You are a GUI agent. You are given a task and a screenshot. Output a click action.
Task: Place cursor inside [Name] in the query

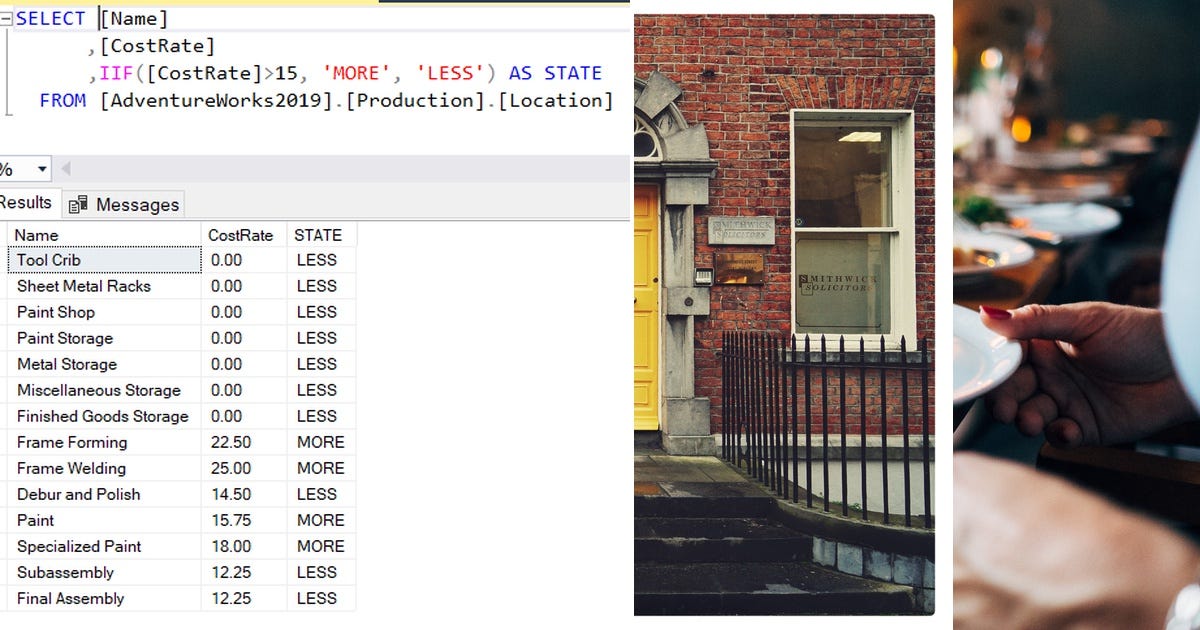pyautogui.click(x=132, y=18)
